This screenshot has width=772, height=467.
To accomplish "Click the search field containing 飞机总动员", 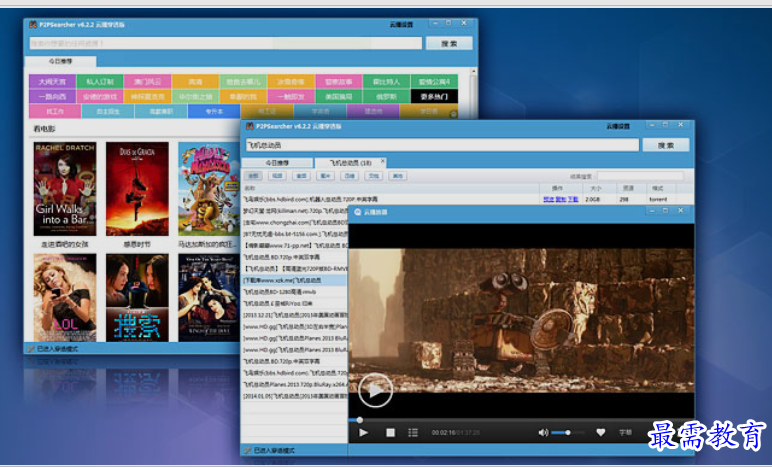I will [x=440, y=145].
